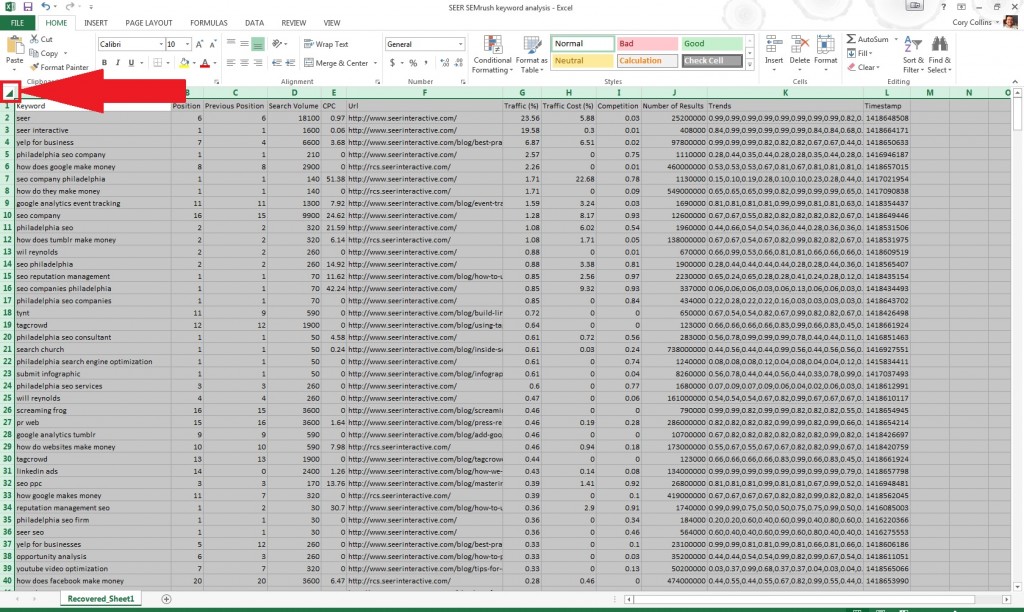Add a new sheet with the plus button
Image resolution: width=1024 pixels, height=612 pixels.
pyautogui.click(x=166, y=599)
